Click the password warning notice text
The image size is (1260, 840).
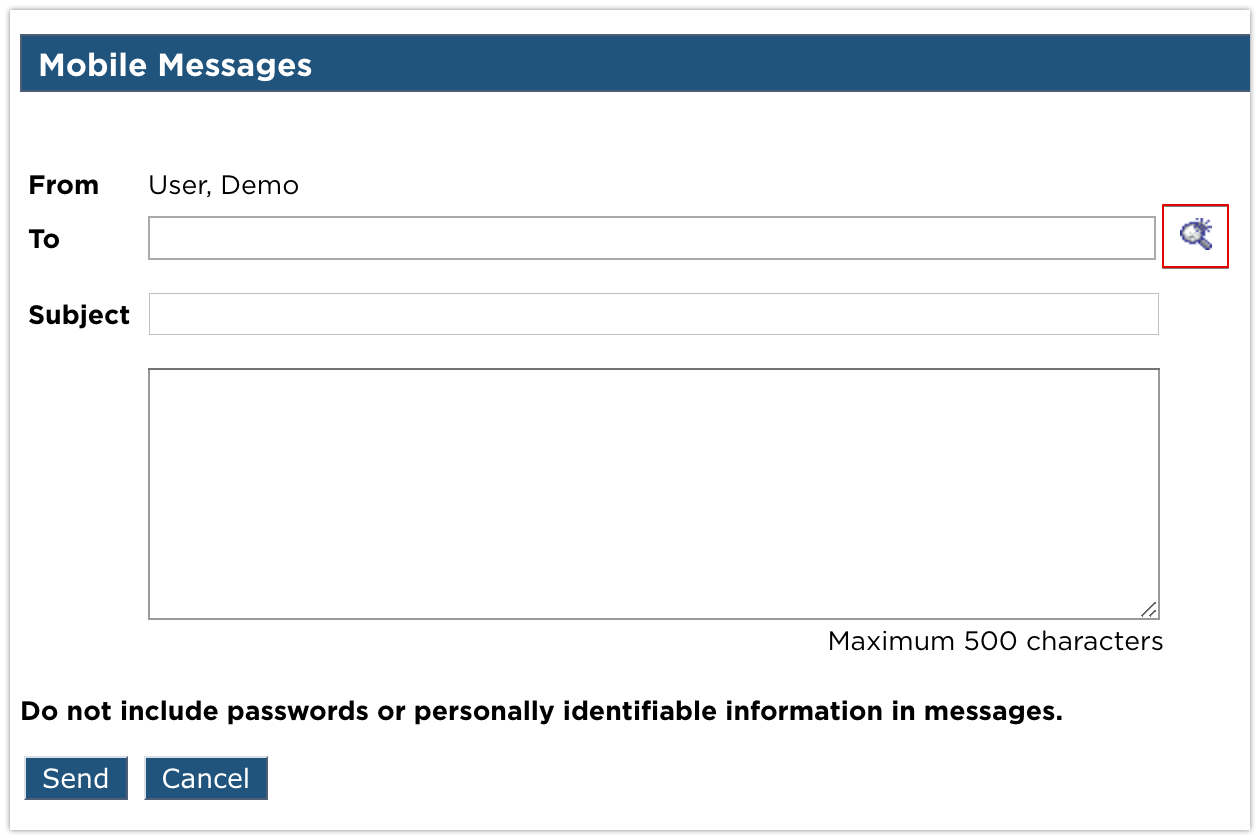tap(541, 711)
